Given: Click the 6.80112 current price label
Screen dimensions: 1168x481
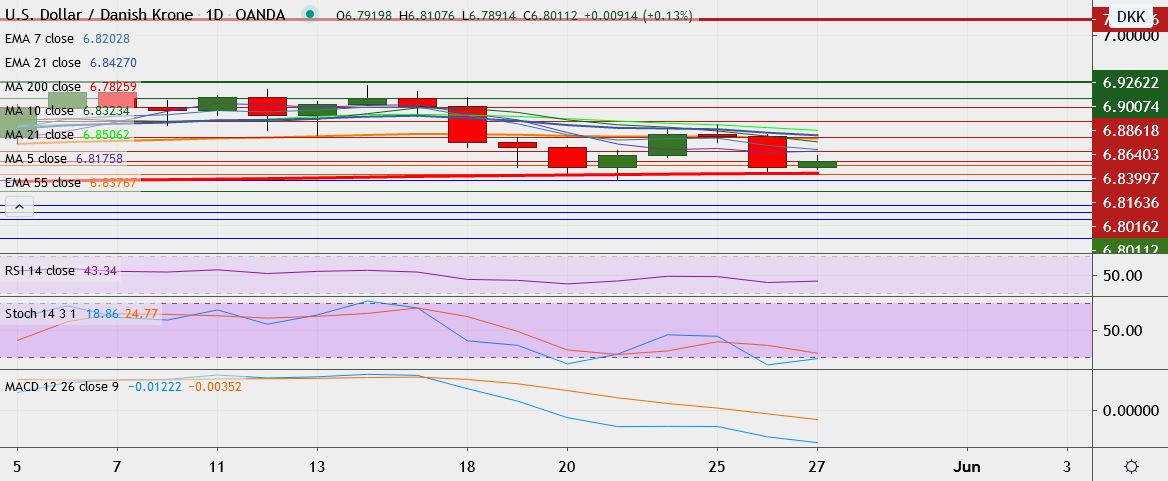Looking at the screenshot, I should [1130, 247].
